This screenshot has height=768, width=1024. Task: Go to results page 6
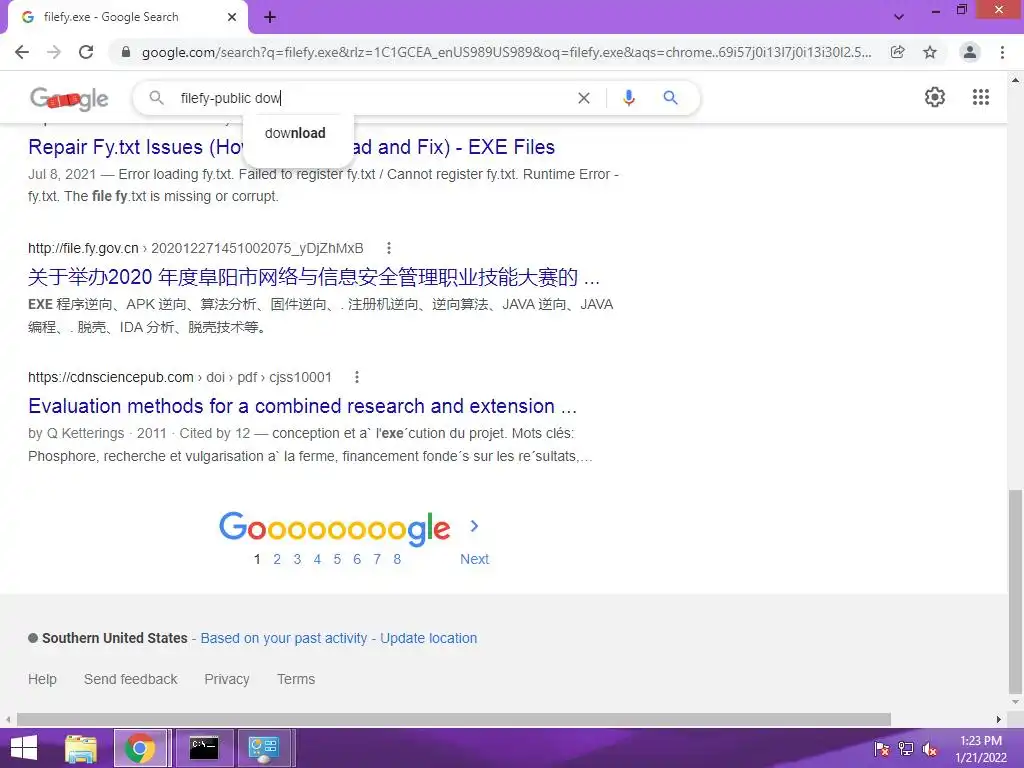(357, 559)
